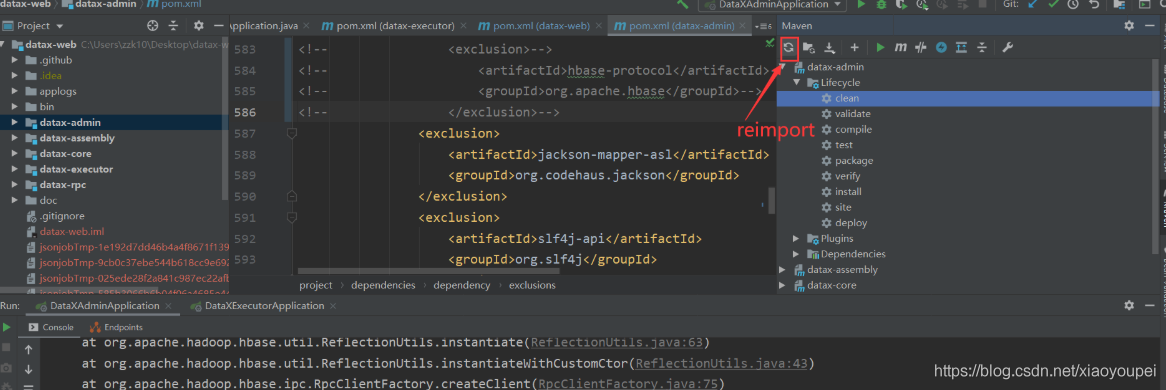Viewport: 1166px width, 390px height.
Task: Collapse all in the Project panel
Action: 173,25
